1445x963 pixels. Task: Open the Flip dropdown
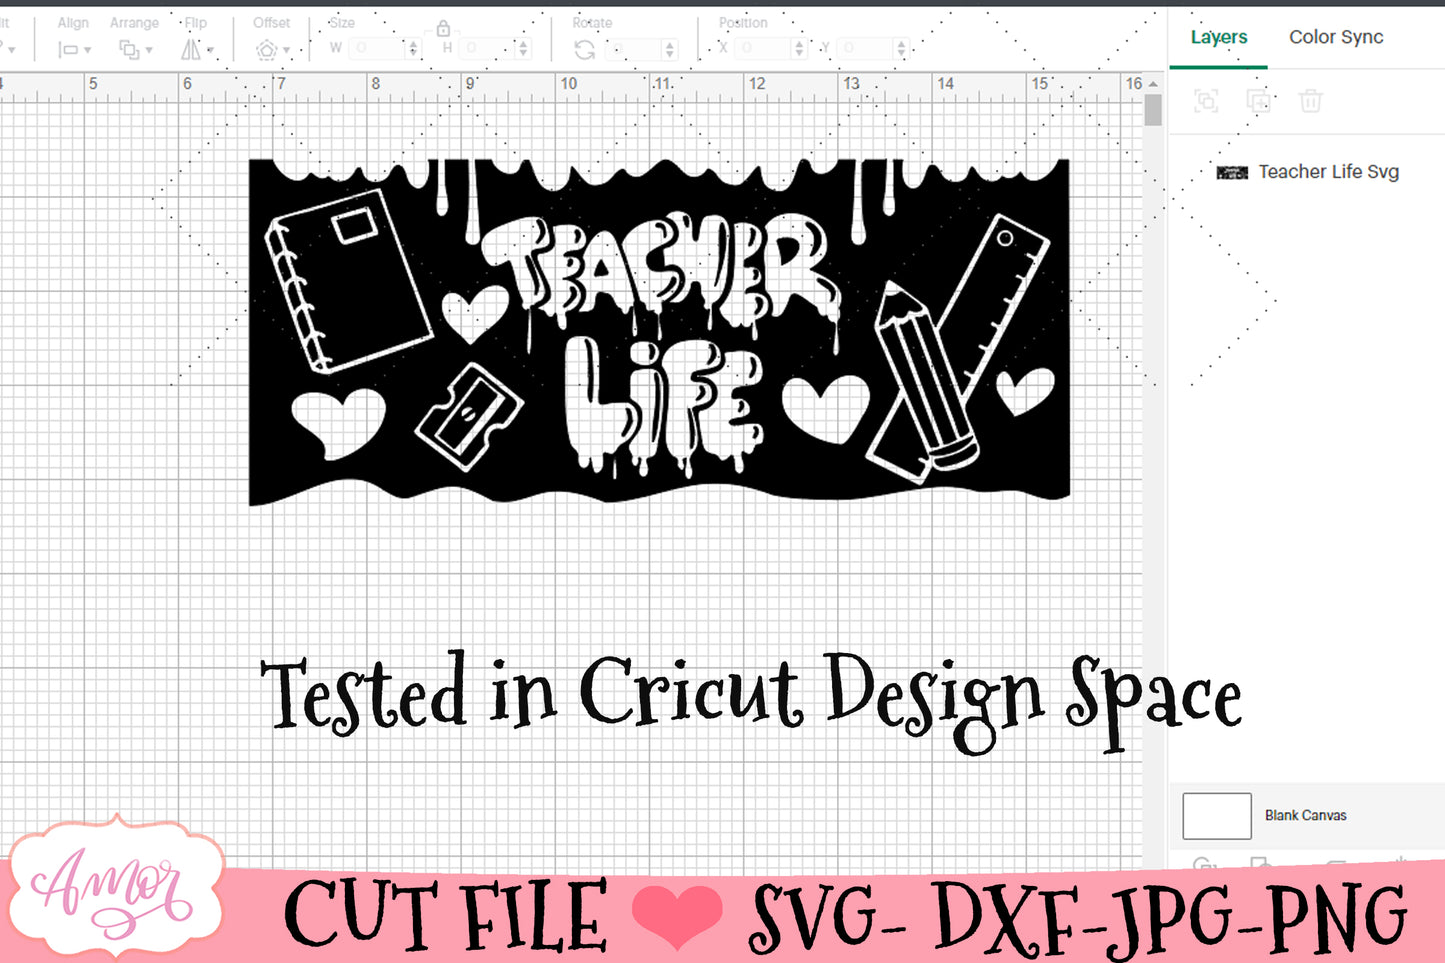[x=196, y=49]
